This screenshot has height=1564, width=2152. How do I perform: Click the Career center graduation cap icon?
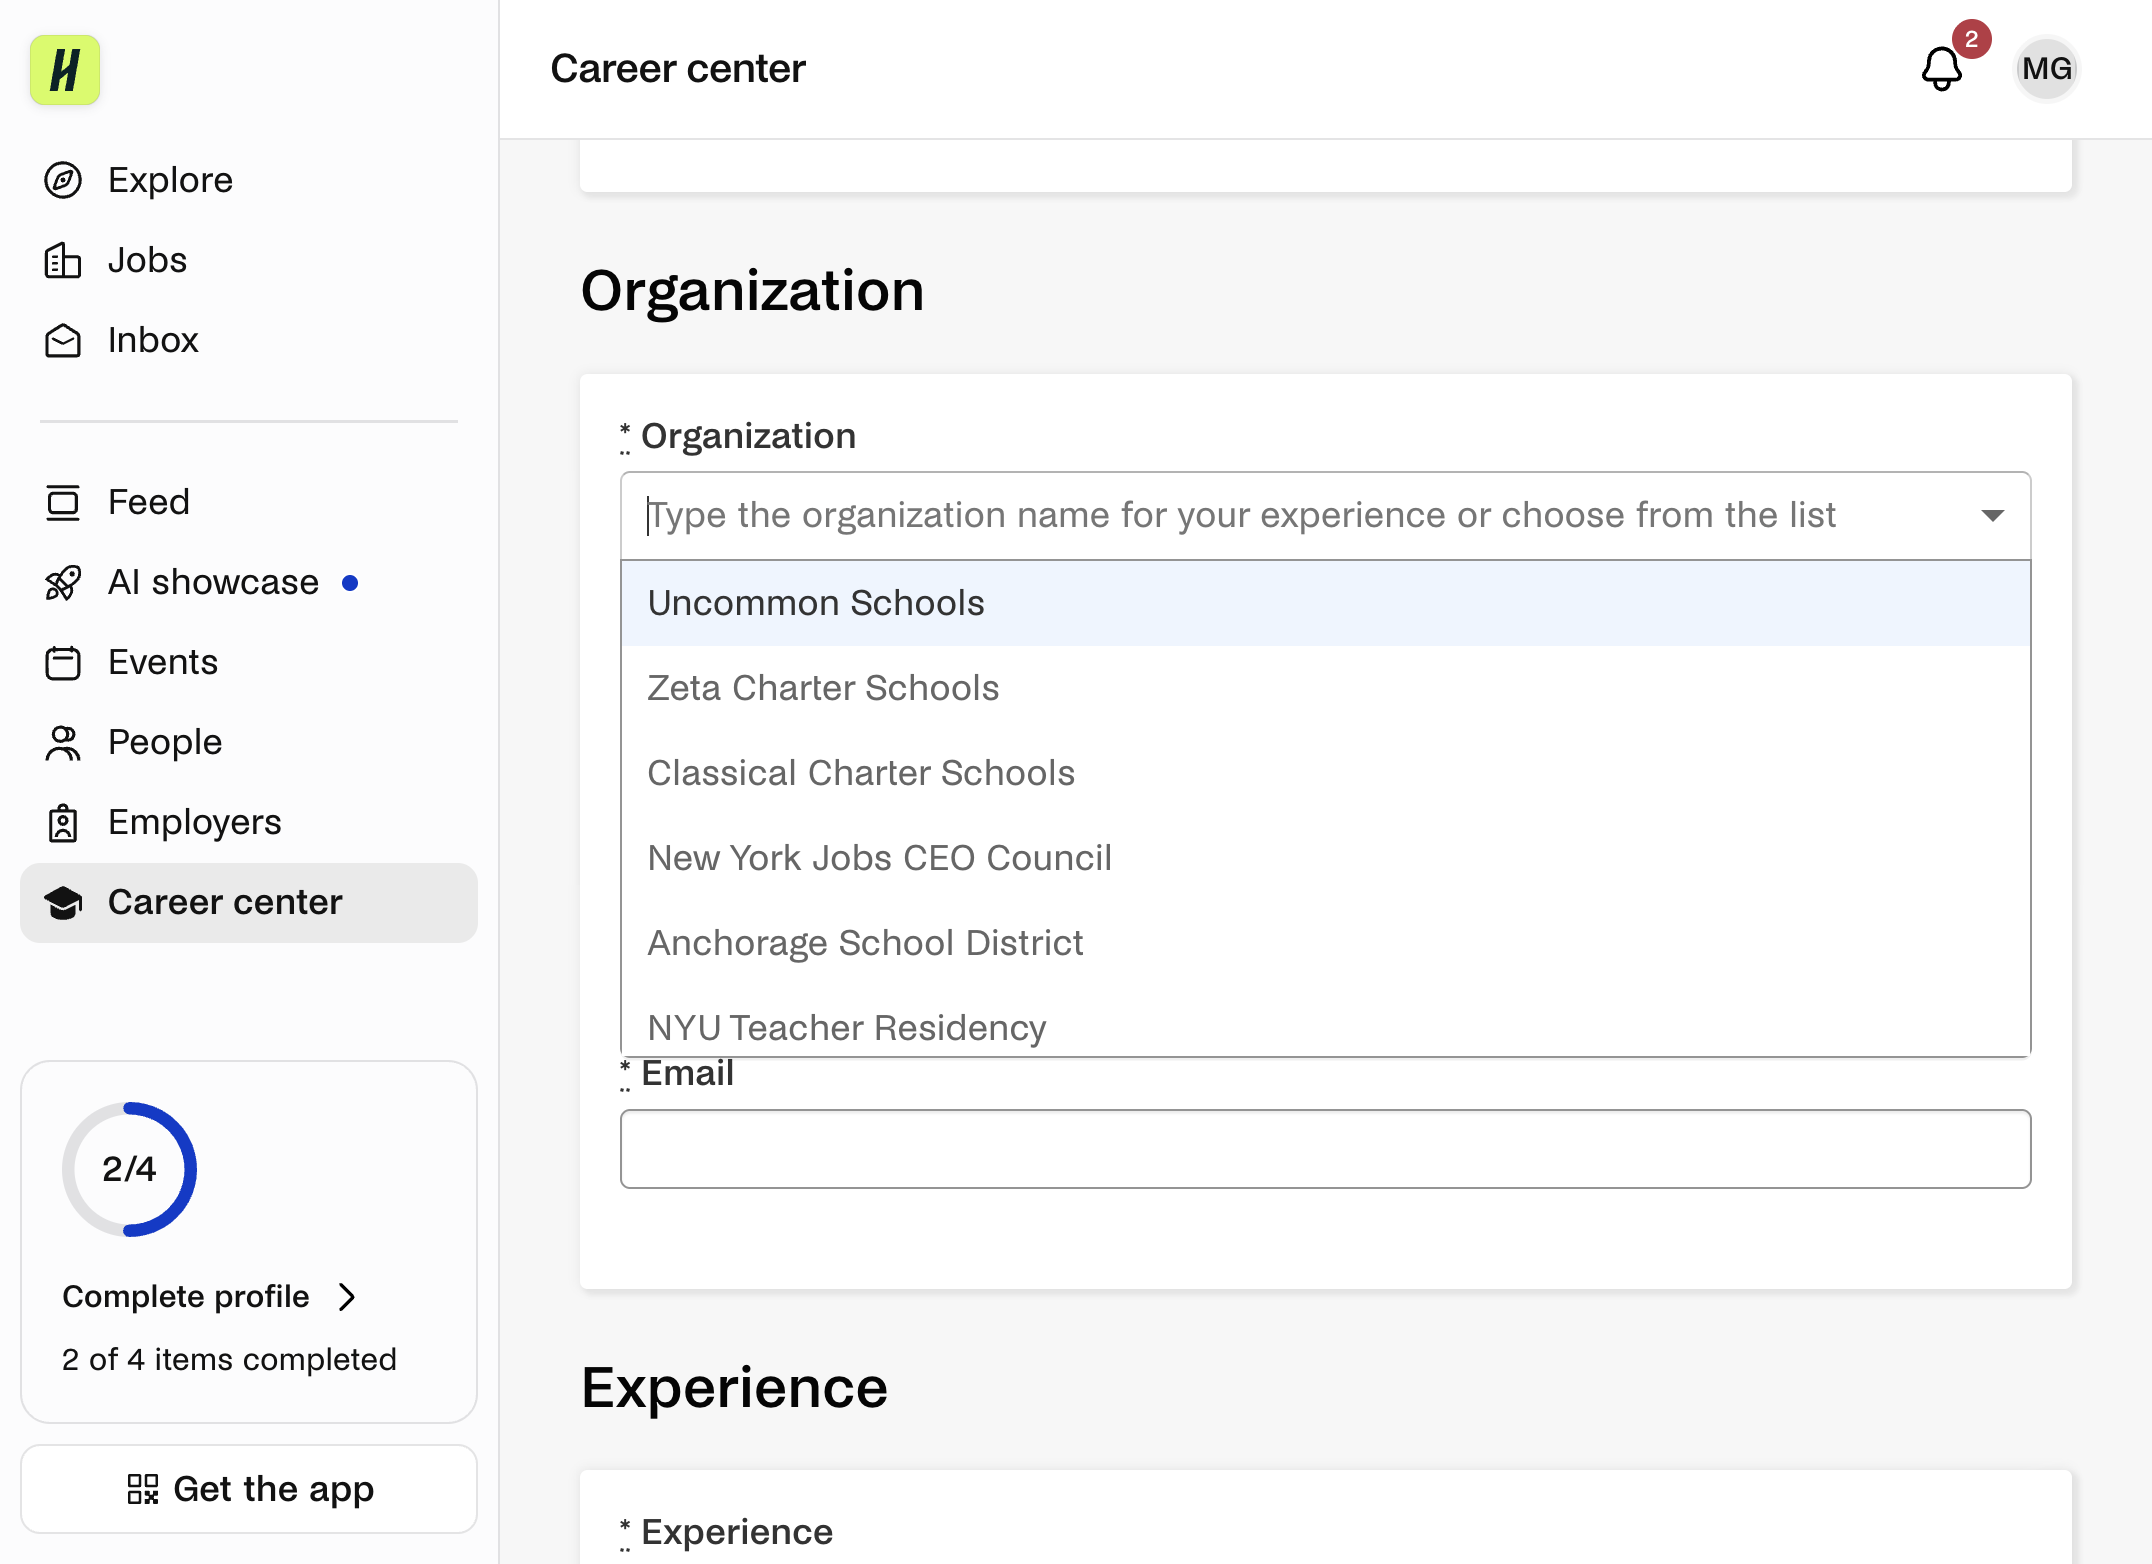point(63,902)
